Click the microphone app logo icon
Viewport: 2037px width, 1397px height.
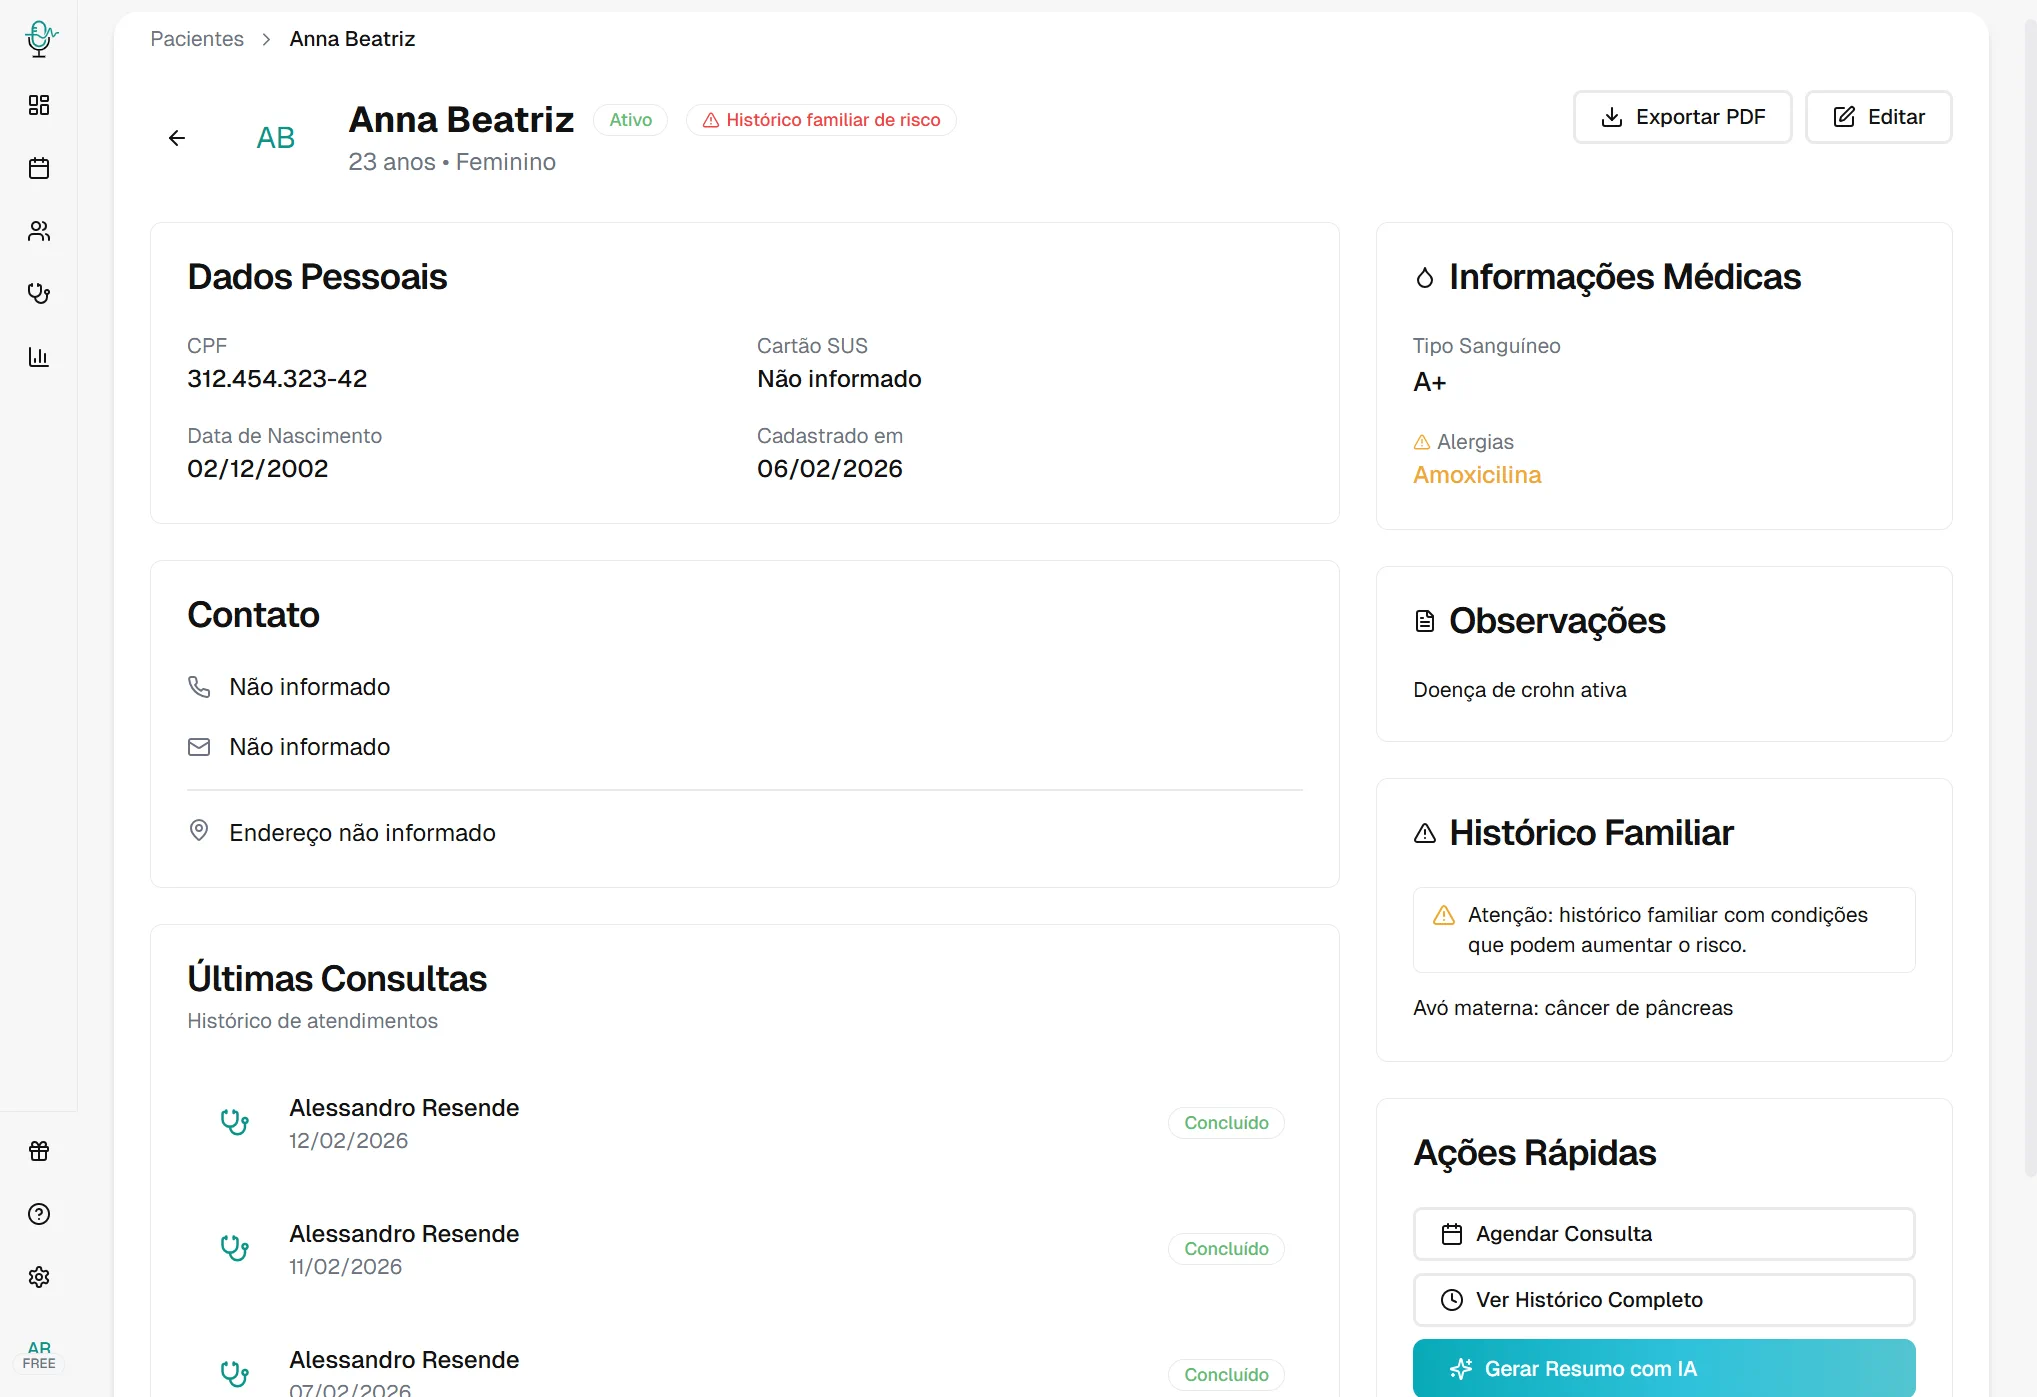[39, 38]
